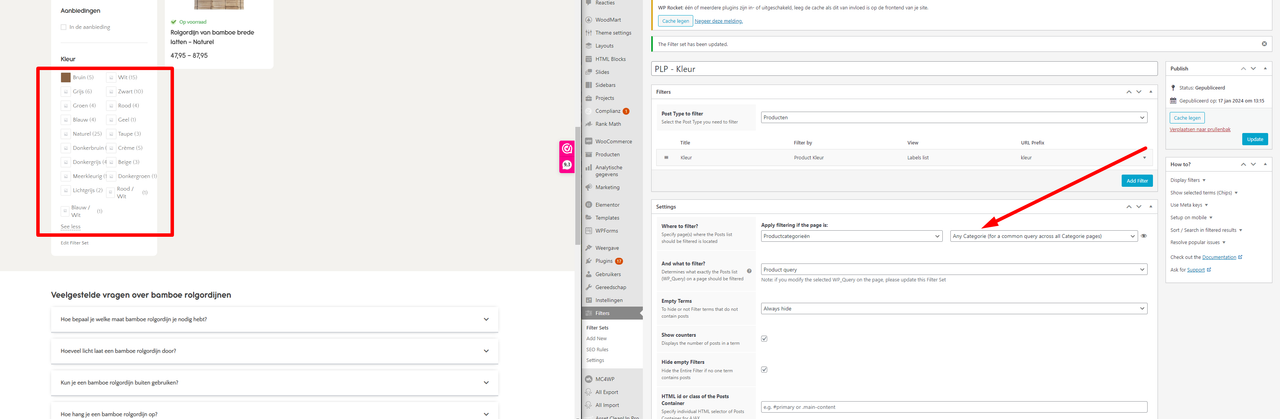Viewport: 1280px width, 419px height.
Task: Open 'Productcategorieën' page dropdown
Action: (851, 236)
